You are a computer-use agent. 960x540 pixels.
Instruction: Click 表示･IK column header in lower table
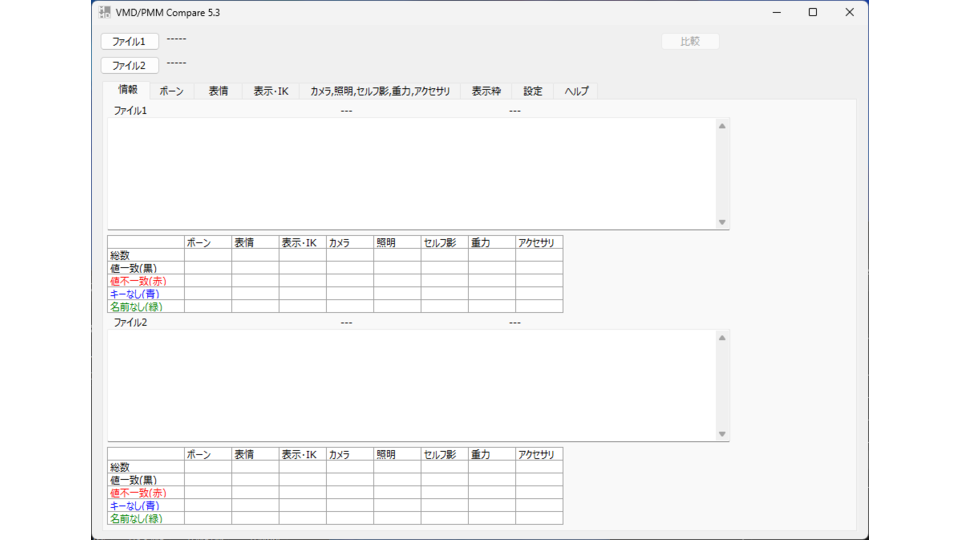[x=302, y=454]
